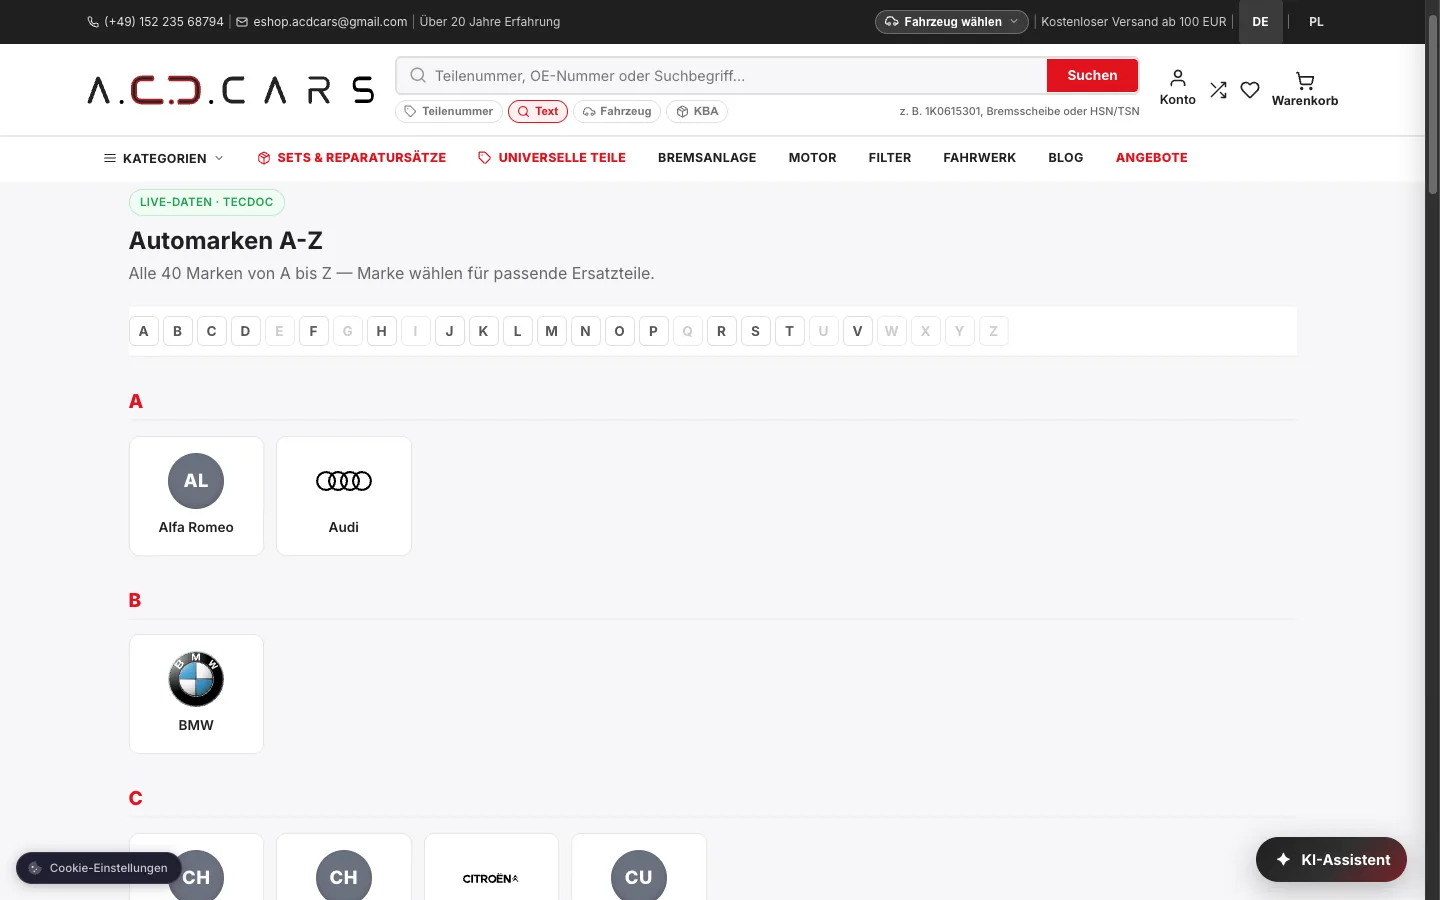Open the Citroën brand card
Screen dimensions: 1440x900
491,867
